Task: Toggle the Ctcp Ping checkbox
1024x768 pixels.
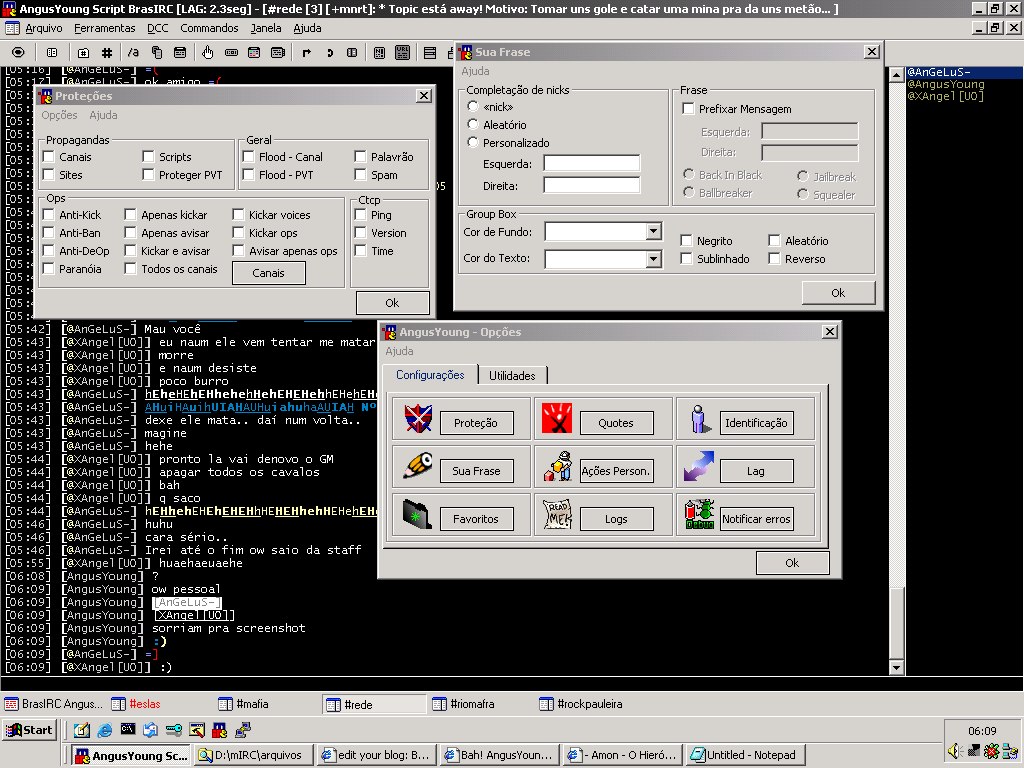Action: (360, 215)
